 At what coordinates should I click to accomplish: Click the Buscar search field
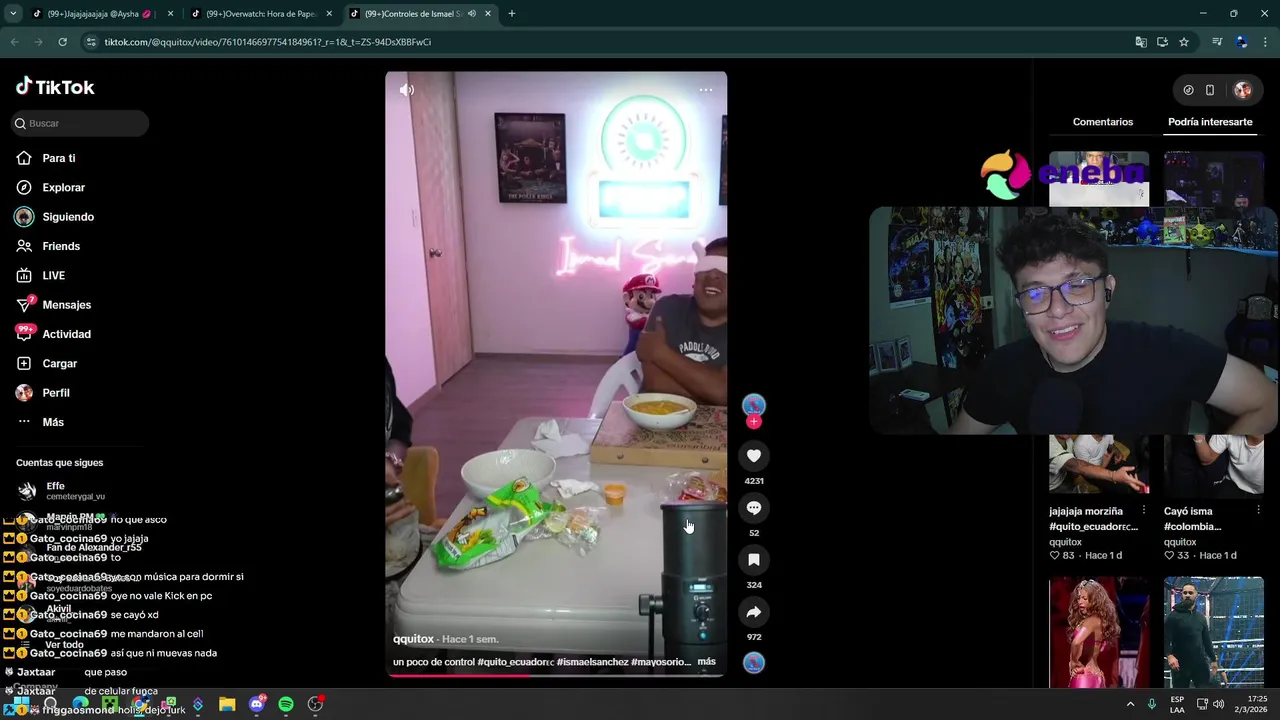(80, 123)
